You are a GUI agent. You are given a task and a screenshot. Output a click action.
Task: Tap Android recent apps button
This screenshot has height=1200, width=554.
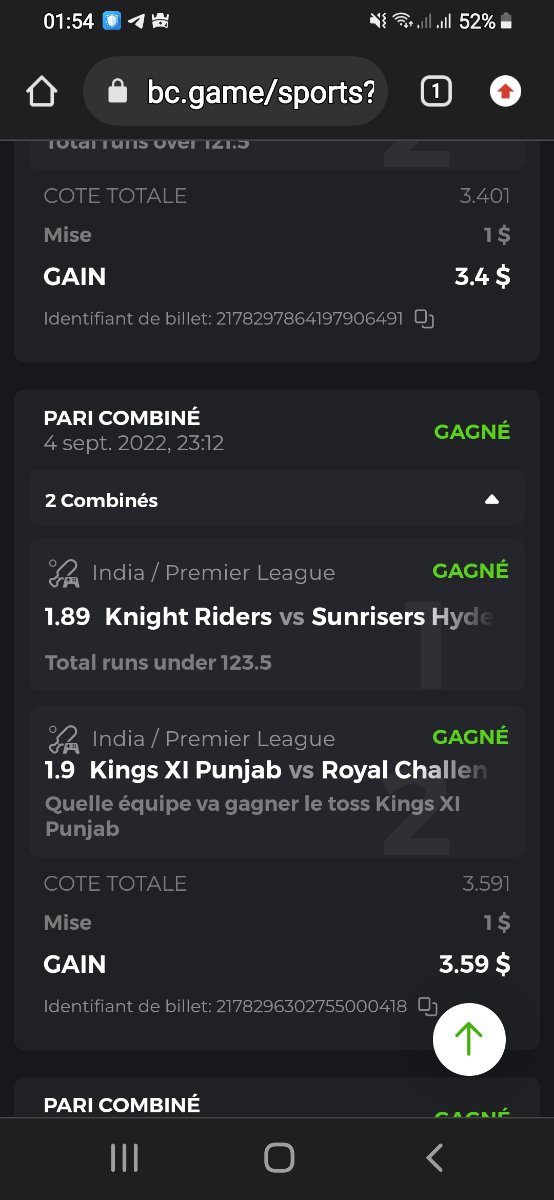pyautogui.click(x=124, y=1158)
